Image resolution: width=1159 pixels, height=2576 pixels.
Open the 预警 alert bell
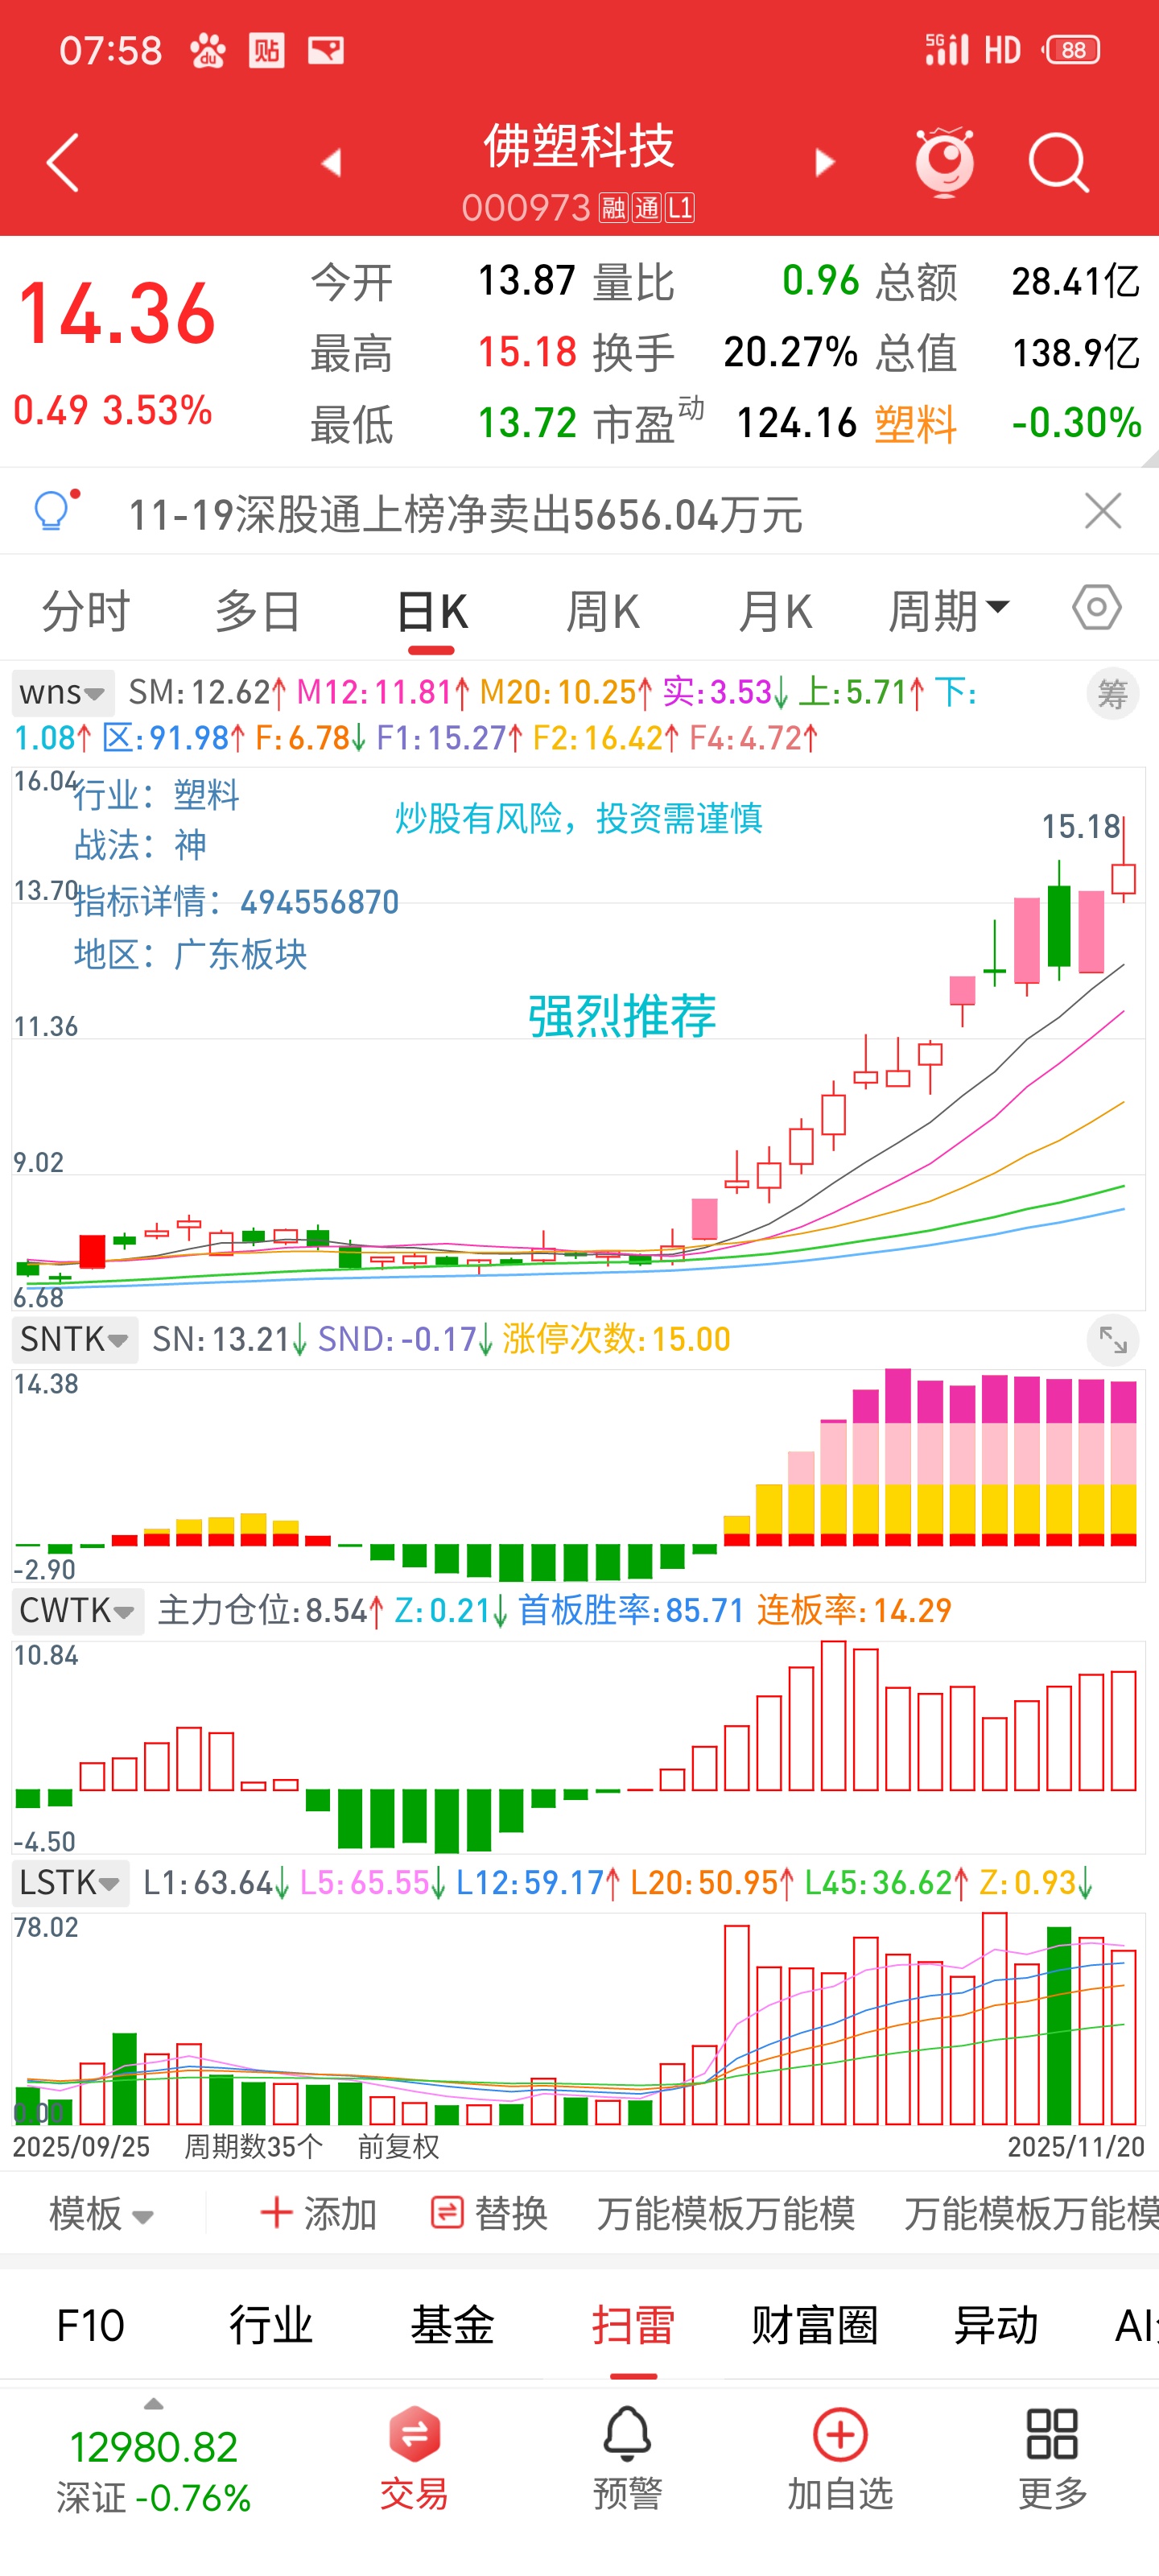tap(627, 2459)
